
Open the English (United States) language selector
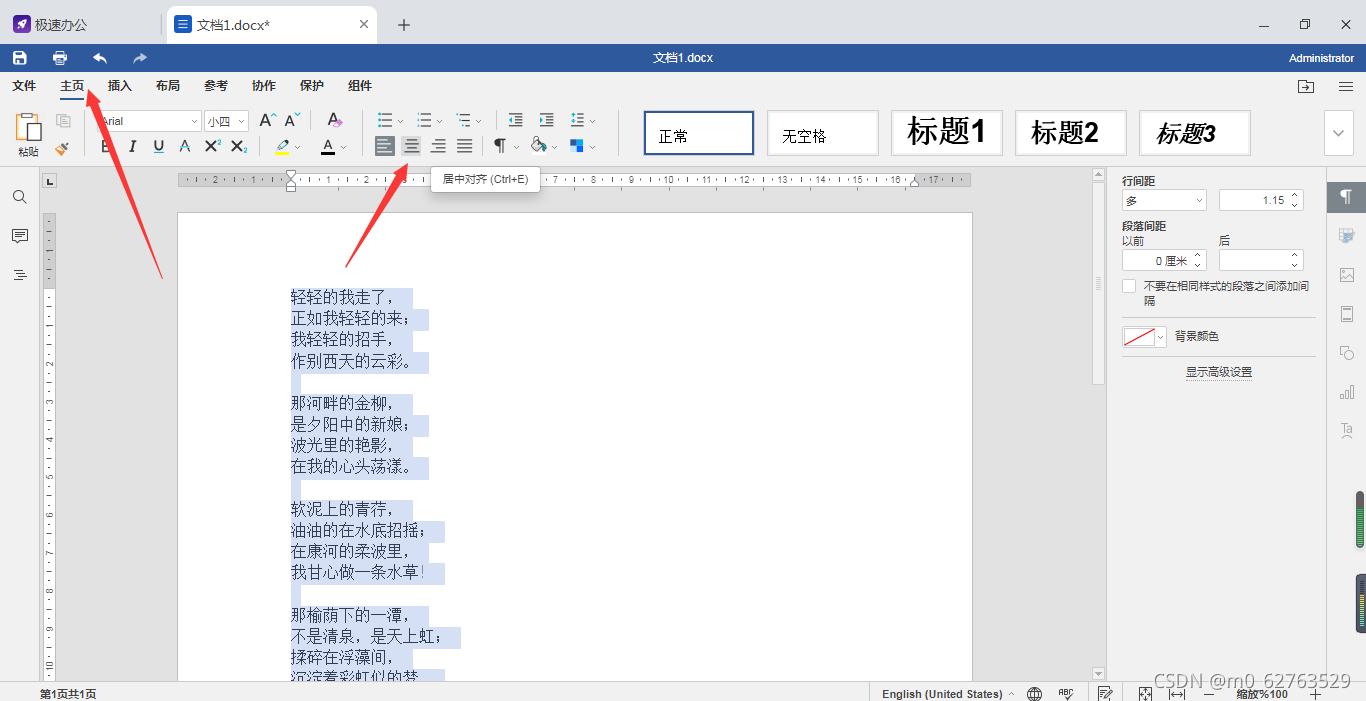[x=946, y=694]
